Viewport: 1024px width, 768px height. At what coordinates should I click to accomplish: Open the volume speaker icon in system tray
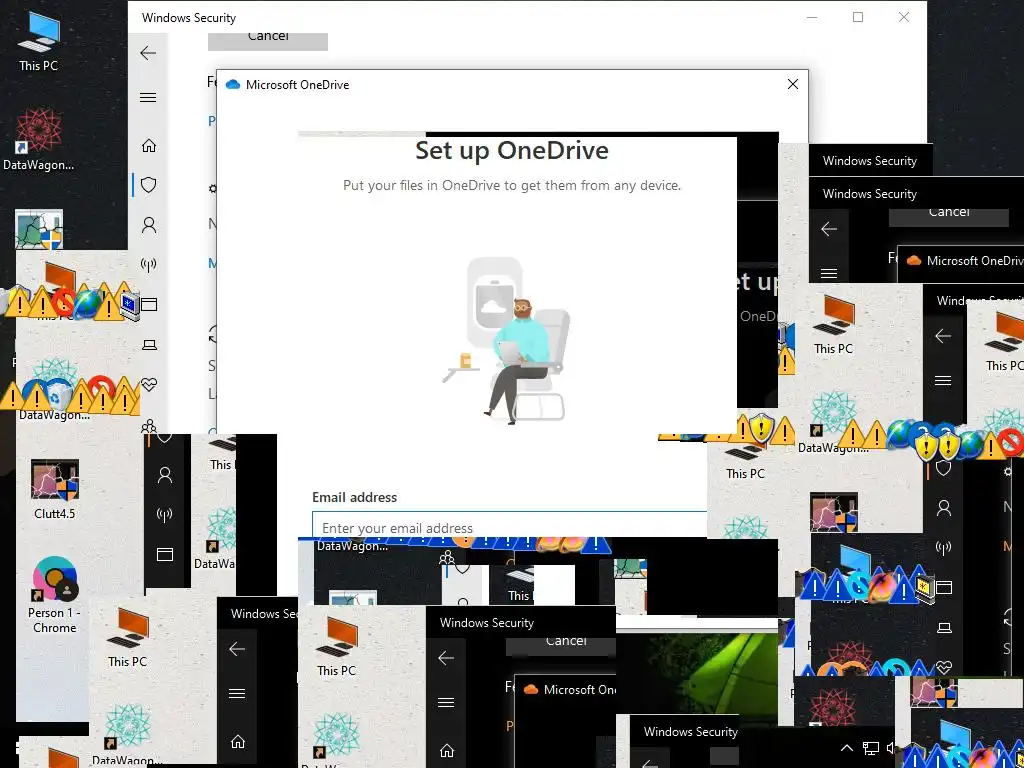[x=892, y=748]
